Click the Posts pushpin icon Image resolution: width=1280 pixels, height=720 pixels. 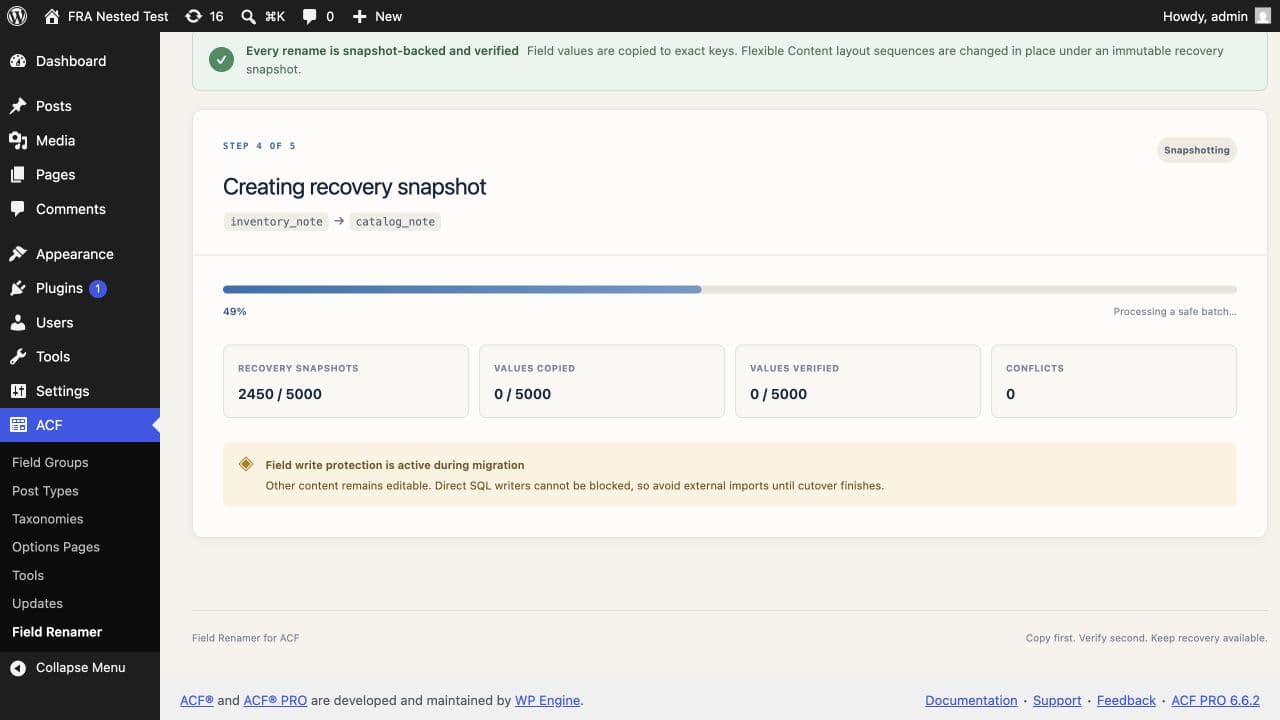pos(18,106)
